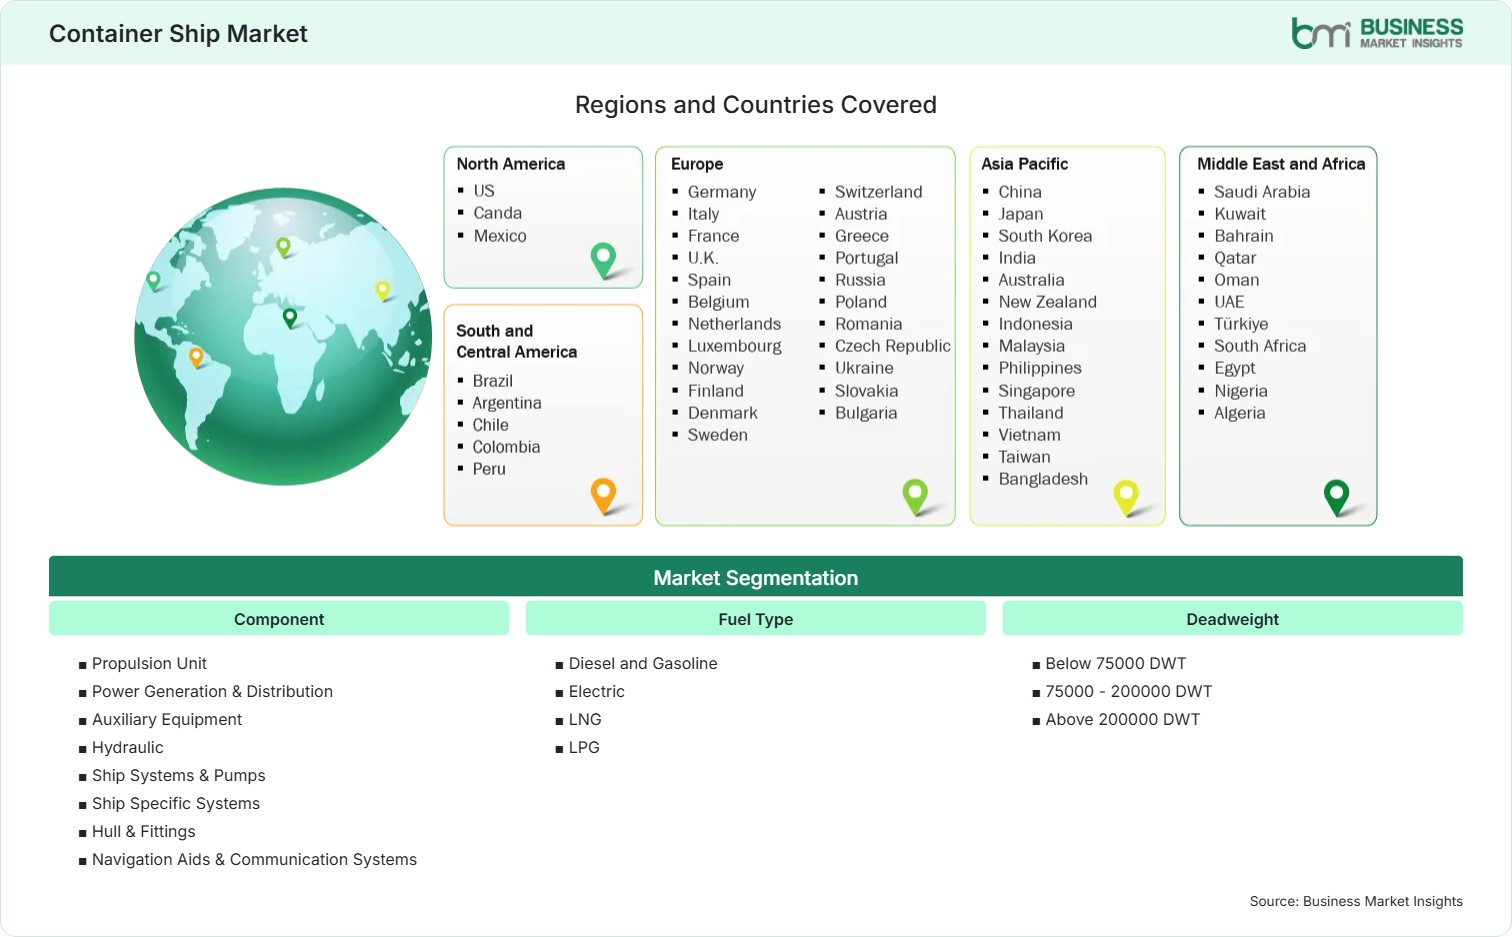
Task: Click China in Asia Pacific list
Action: 1020,192
